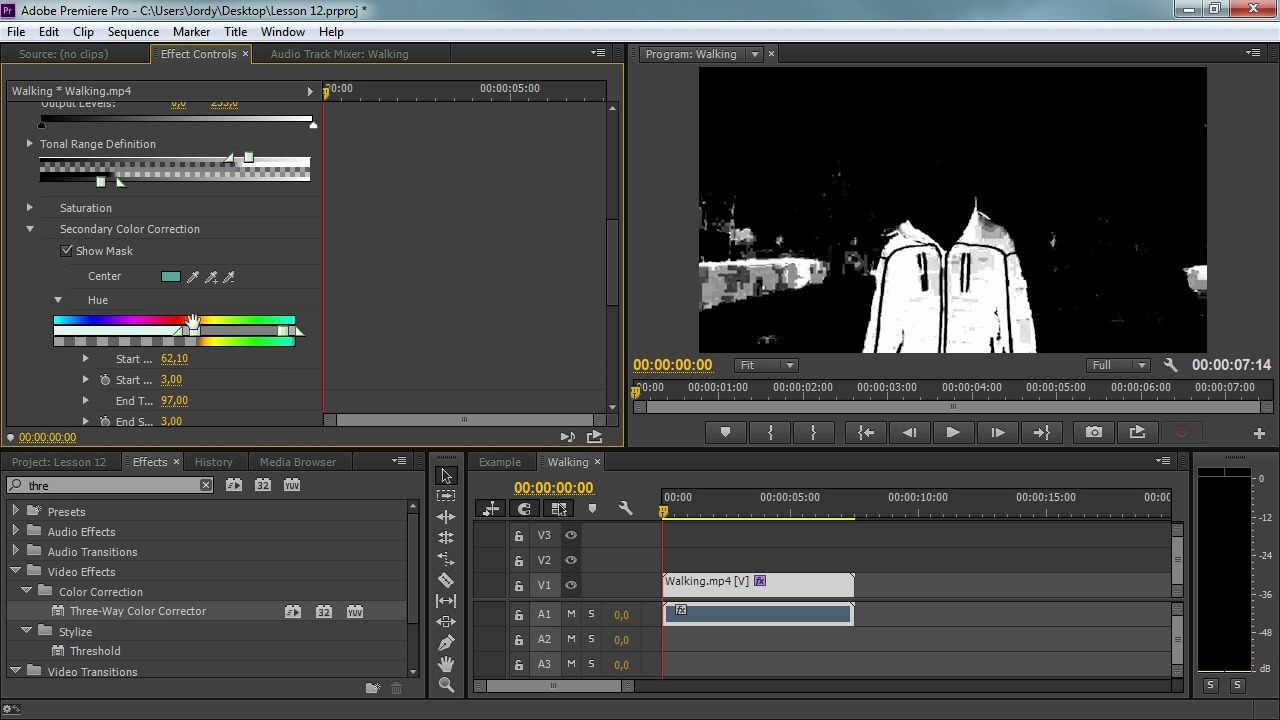
Task: Expand the Audio Effects folder
Action: (16, 532)
